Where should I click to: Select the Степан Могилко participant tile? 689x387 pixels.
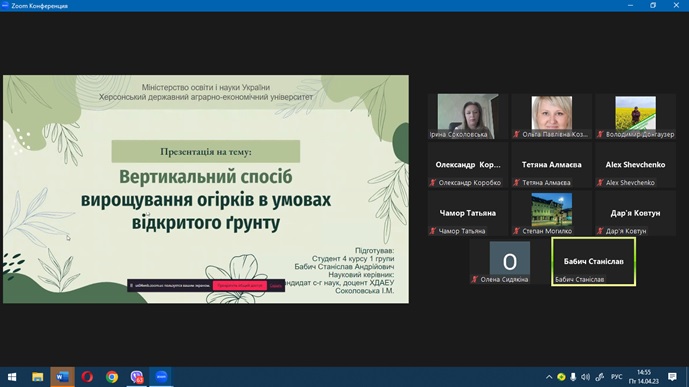pyautogui.click(x=551, y=213)
